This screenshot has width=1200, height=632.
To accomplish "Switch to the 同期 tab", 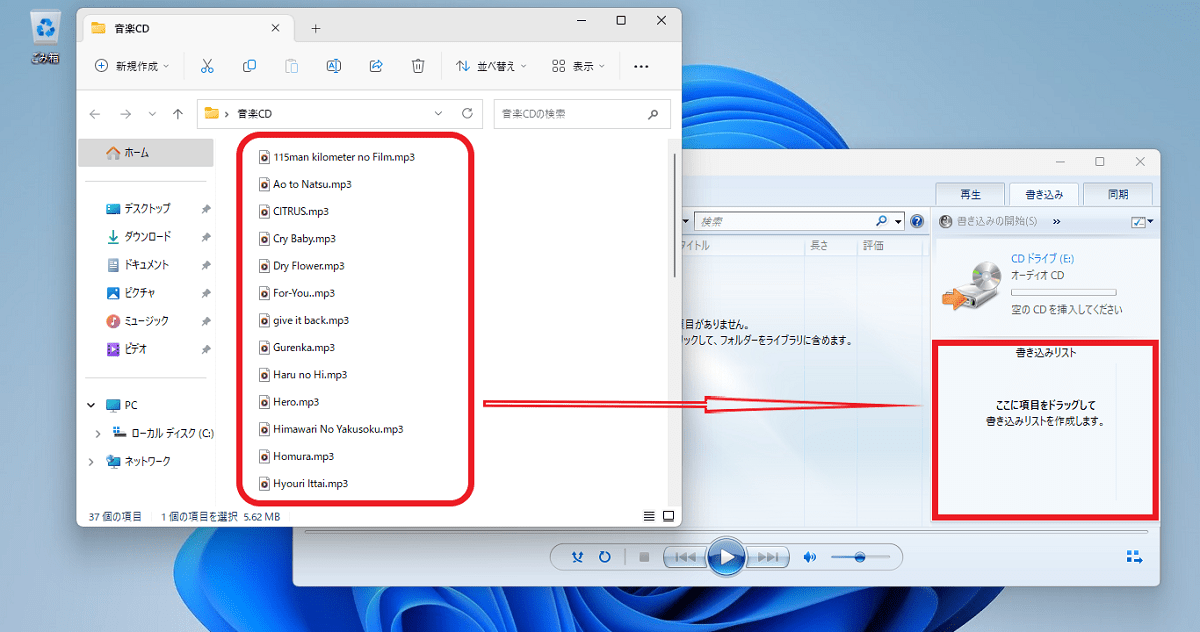I will pos(1118,193).
